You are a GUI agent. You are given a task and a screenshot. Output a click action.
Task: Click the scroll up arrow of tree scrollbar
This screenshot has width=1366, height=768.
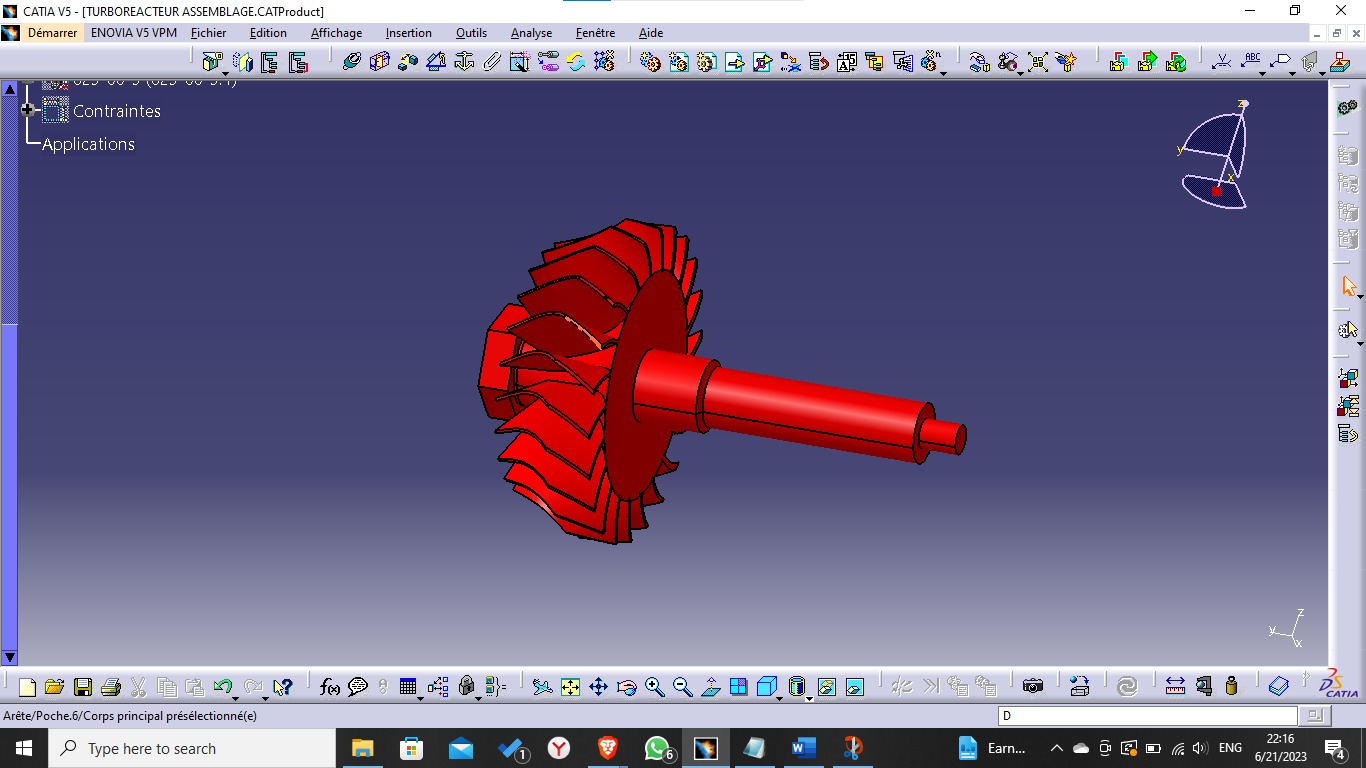click(10, 89)
